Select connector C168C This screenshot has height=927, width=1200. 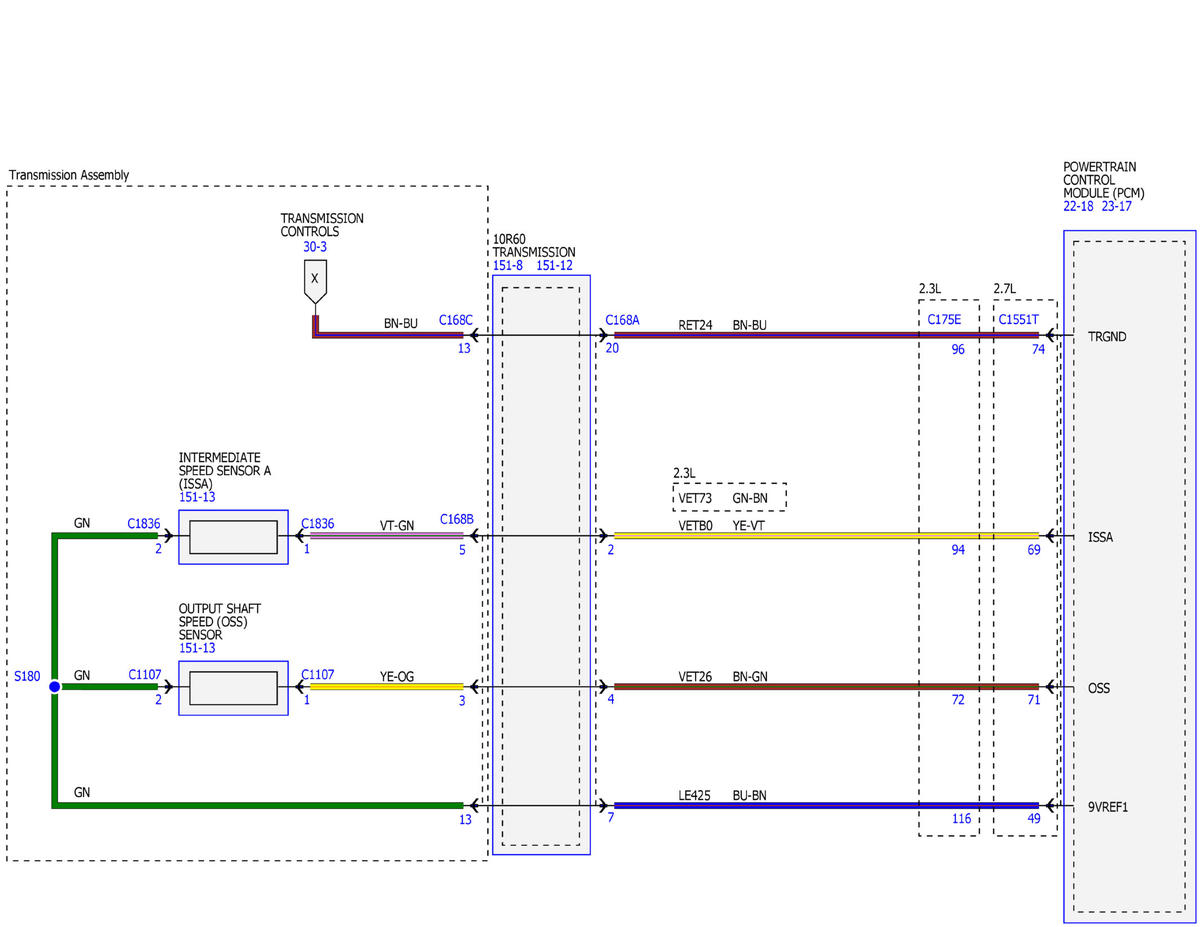[x=456, y=320]
